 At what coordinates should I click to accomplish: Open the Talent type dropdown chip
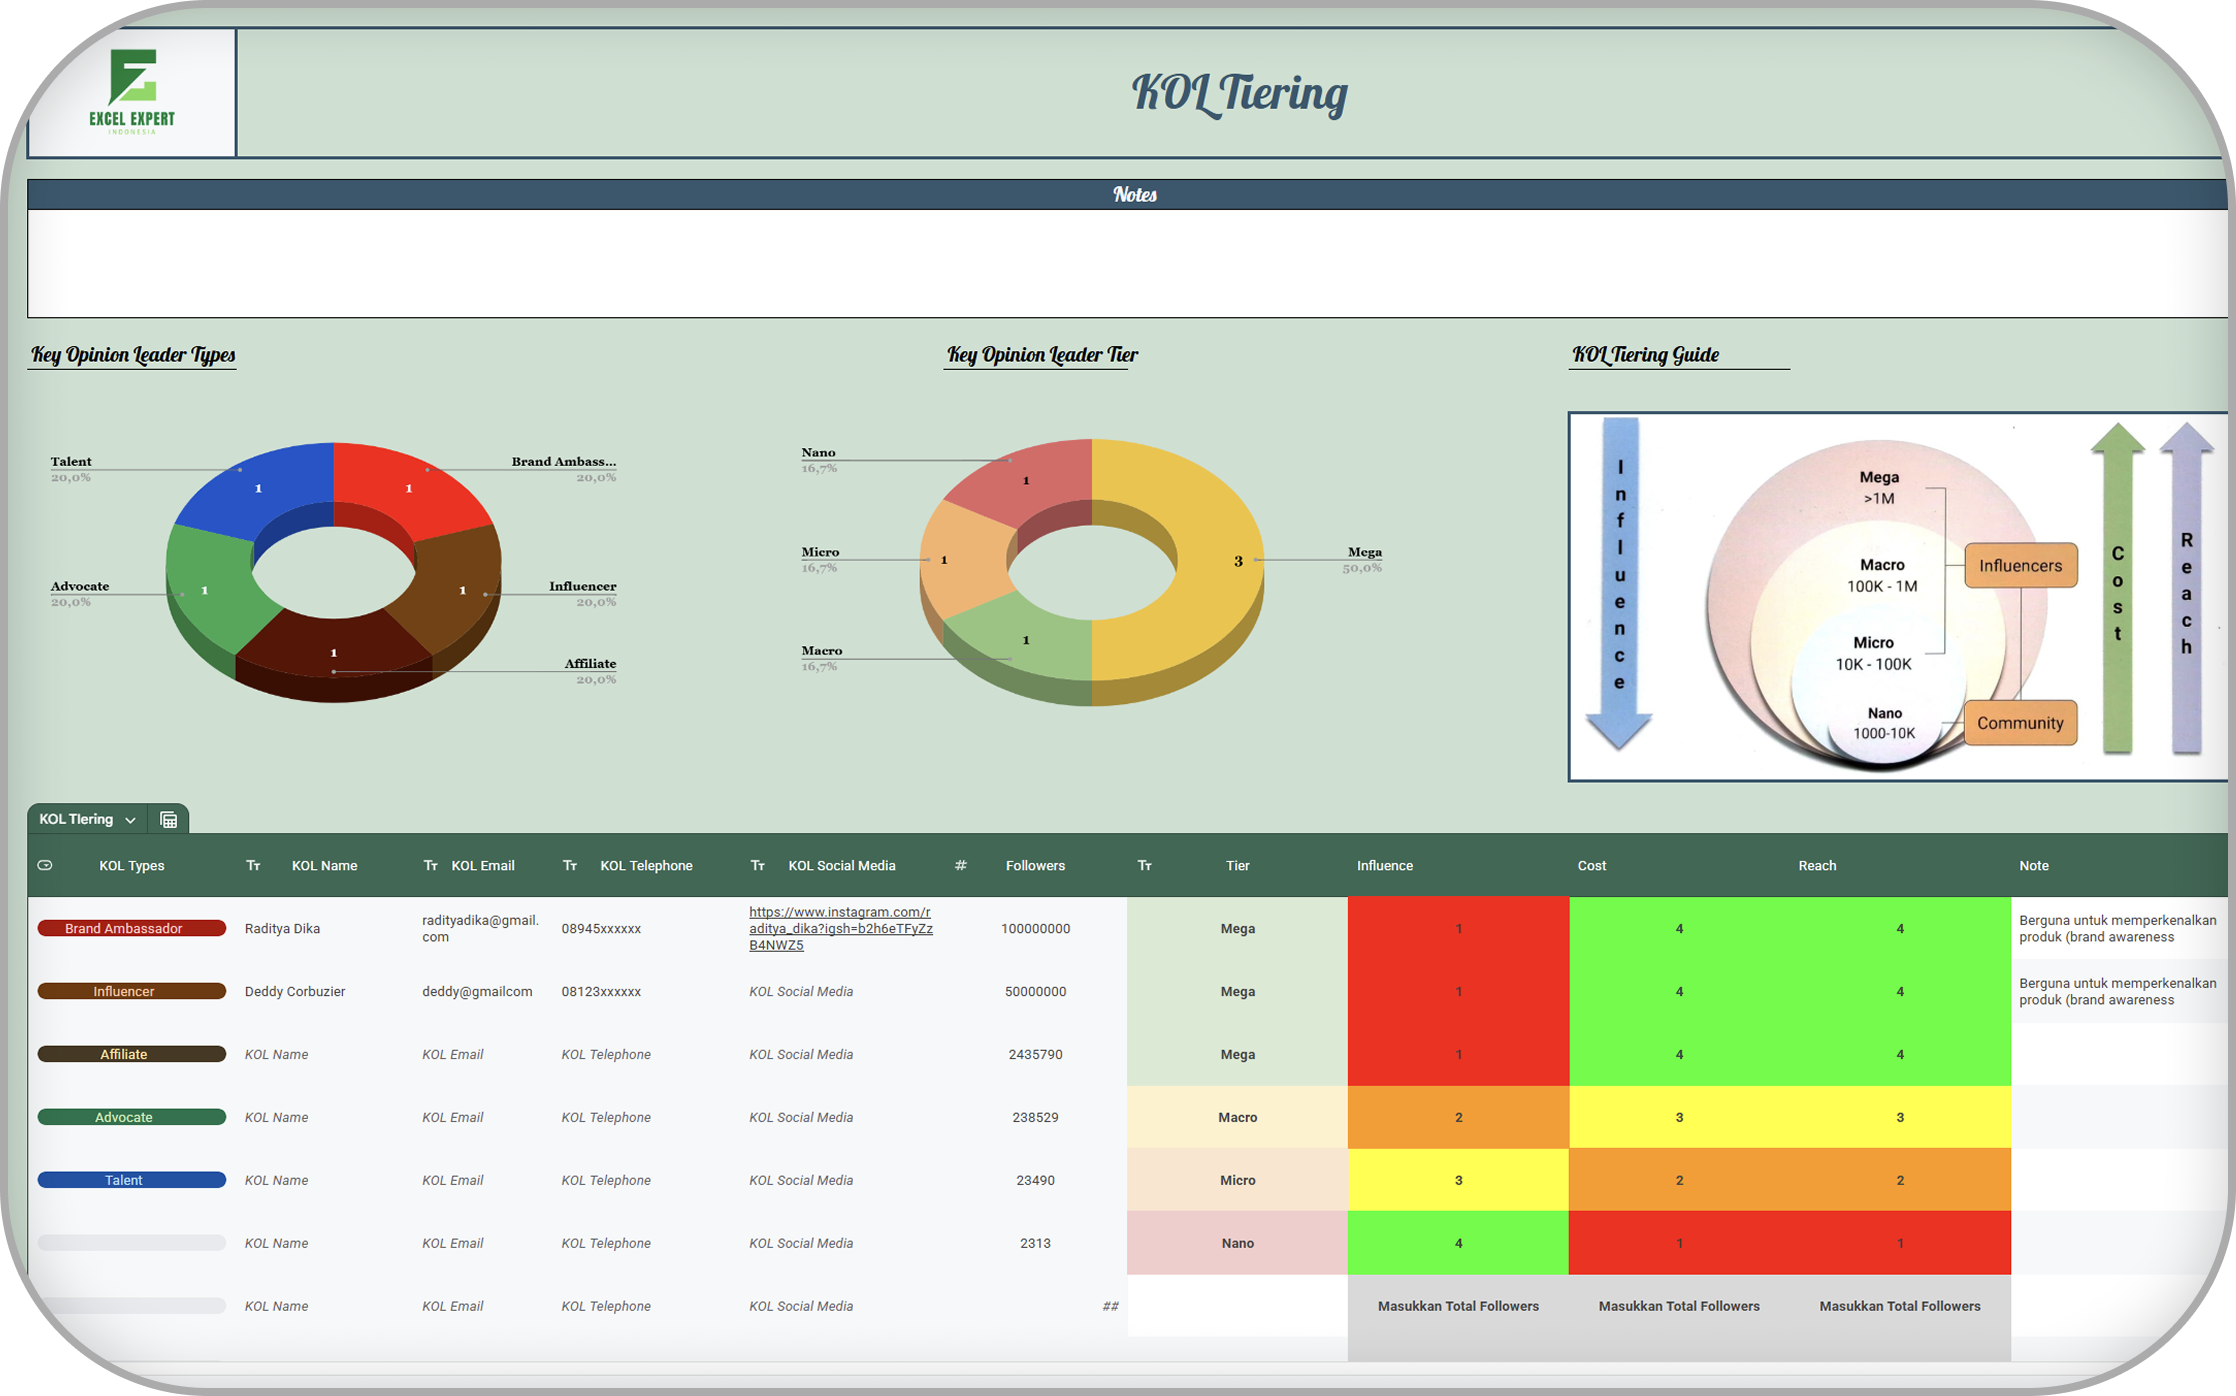tap(131, 1180)
